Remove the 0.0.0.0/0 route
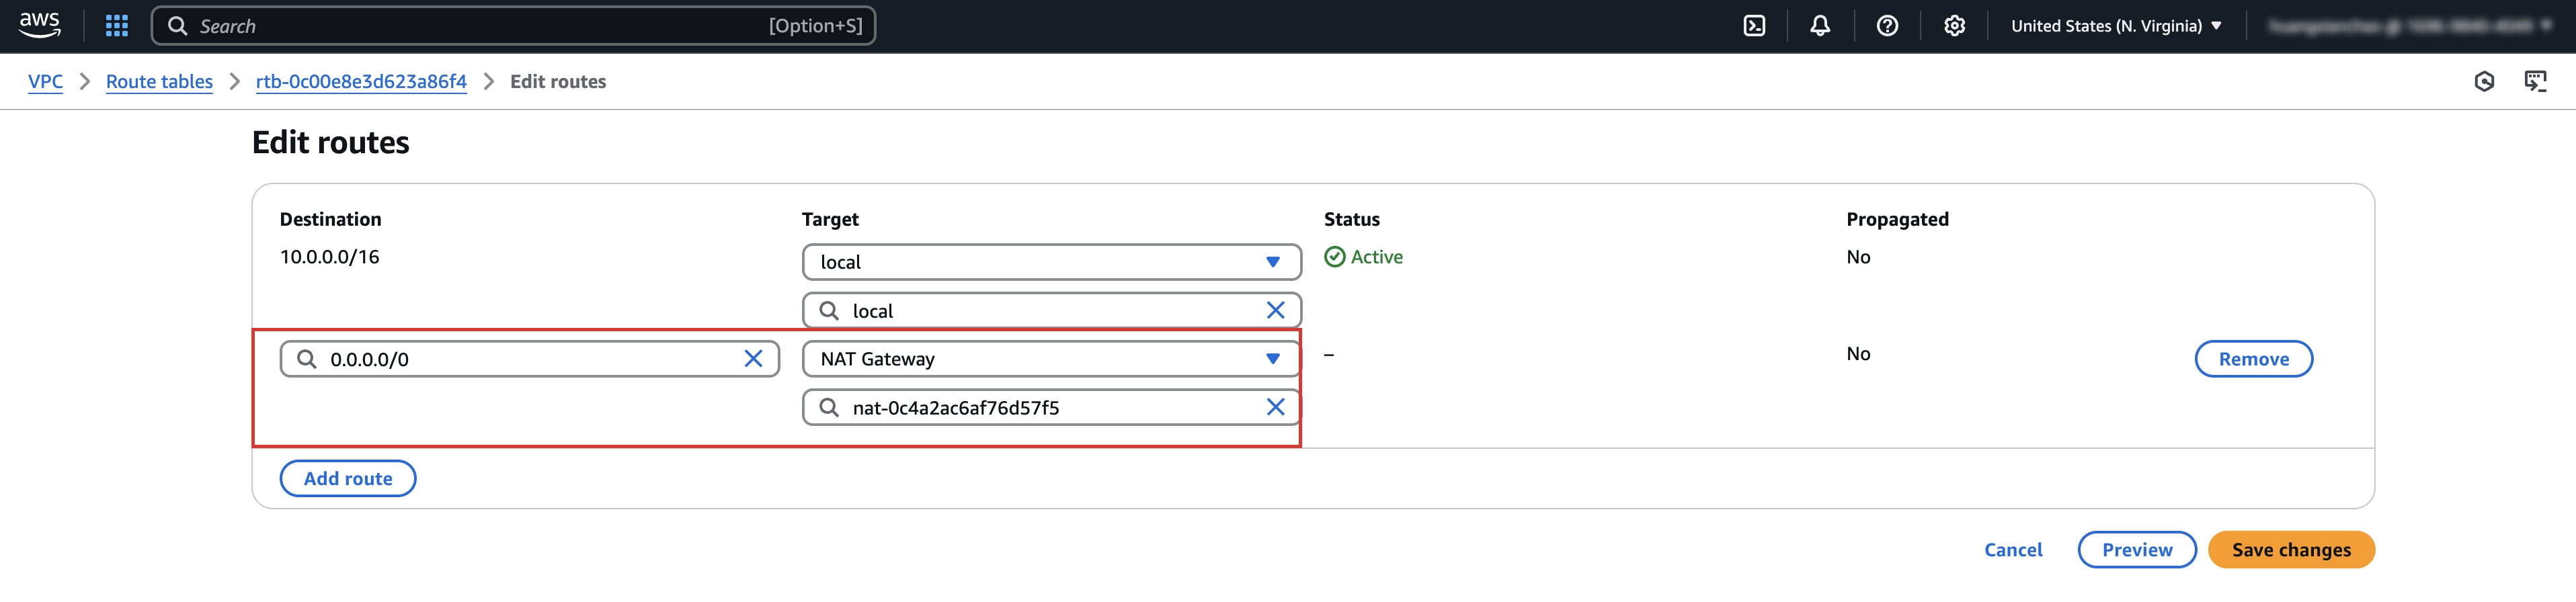The height and width of the screenshot is (602, 2576). [x=2253, y=359]
